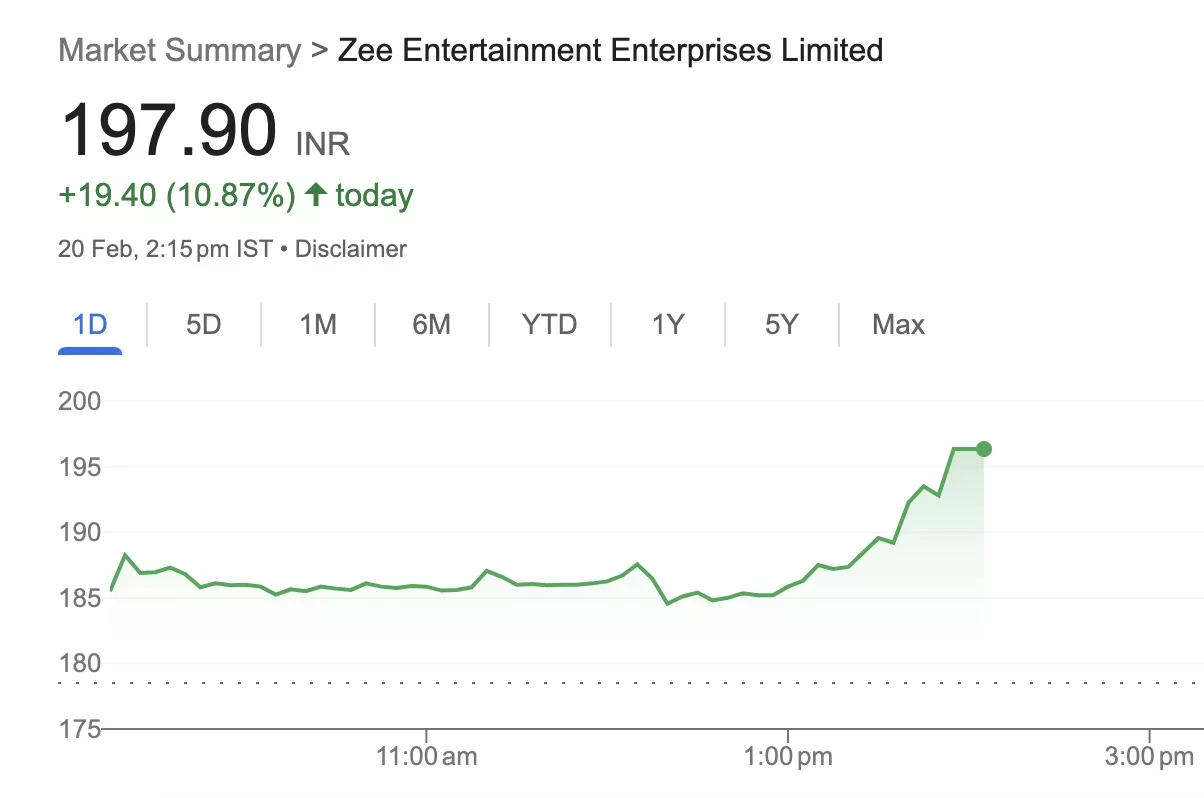Click the 11:00 am axis label

tap(427, 757)
